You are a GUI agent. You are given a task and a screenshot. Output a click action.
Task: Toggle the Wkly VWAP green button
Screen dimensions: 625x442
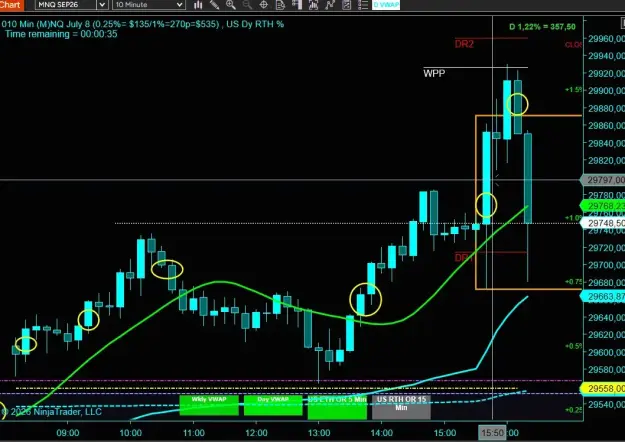[209, 405]
